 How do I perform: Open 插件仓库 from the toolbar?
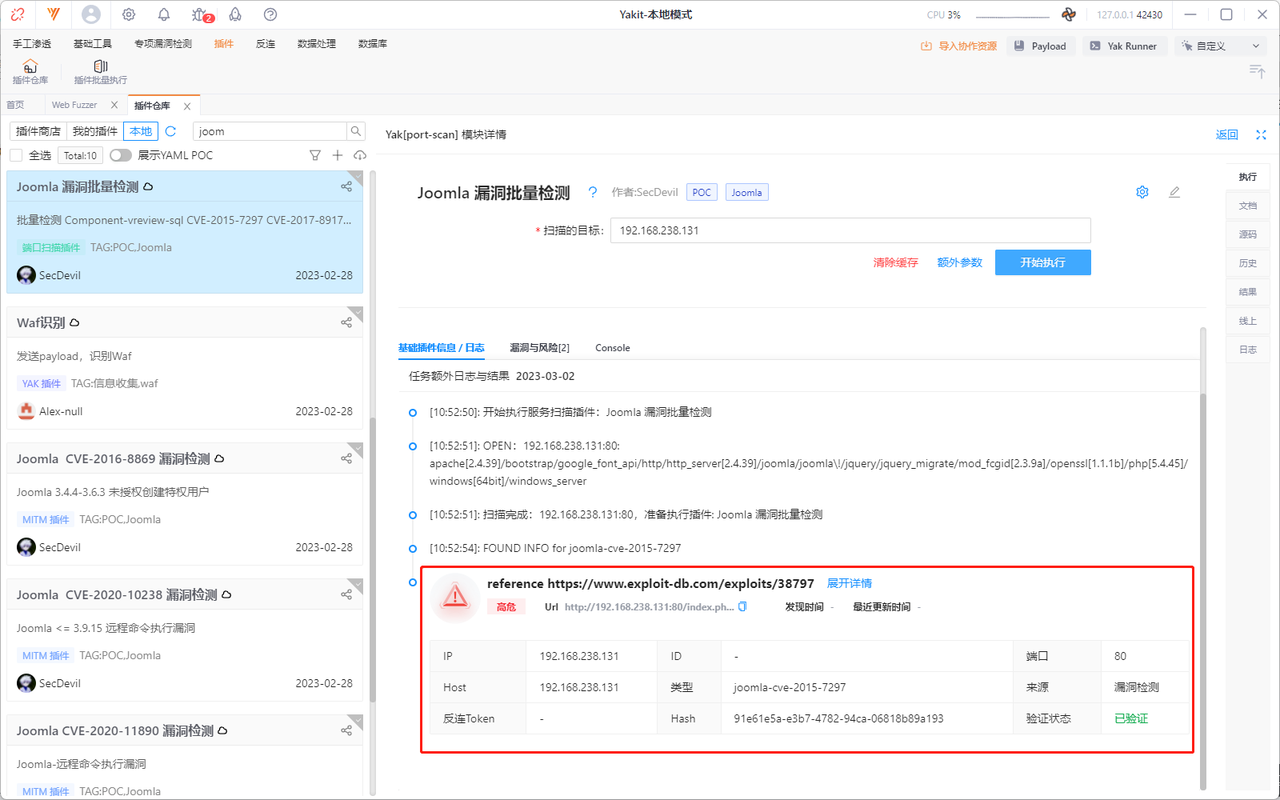30,72
